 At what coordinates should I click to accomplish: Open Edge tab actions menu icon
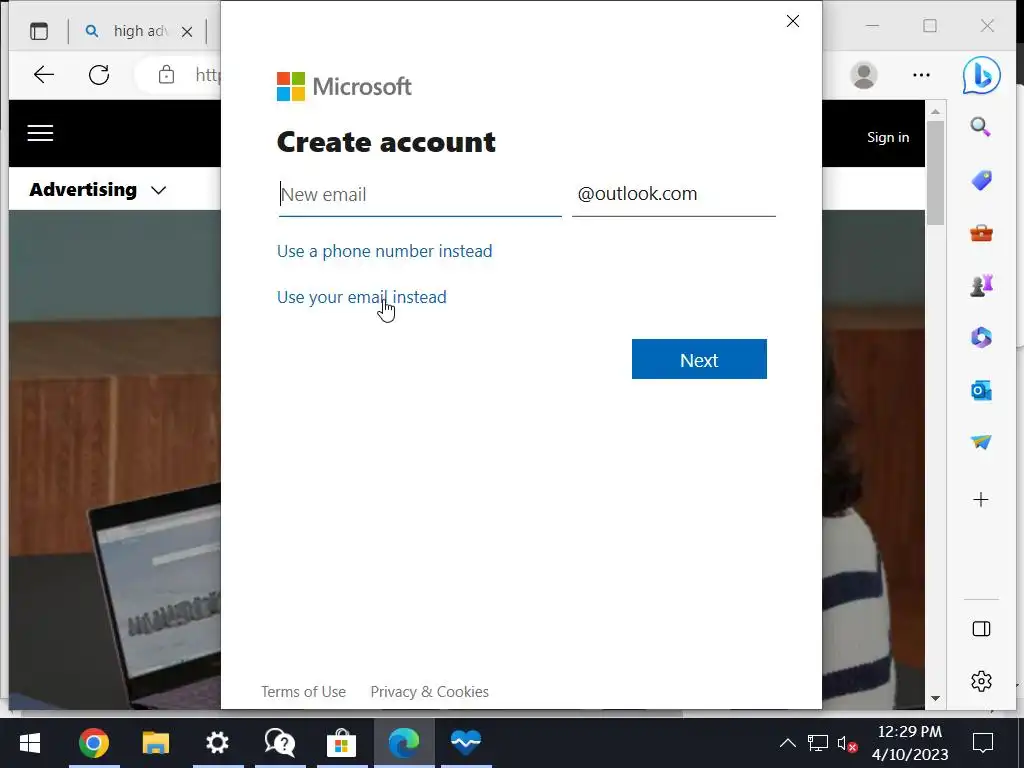tap(39, 31)
